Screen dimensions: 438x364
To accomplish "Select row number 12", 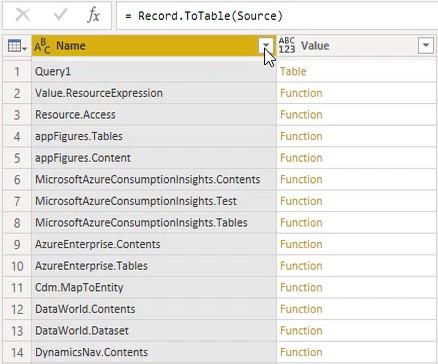I will tap(17, 309).
